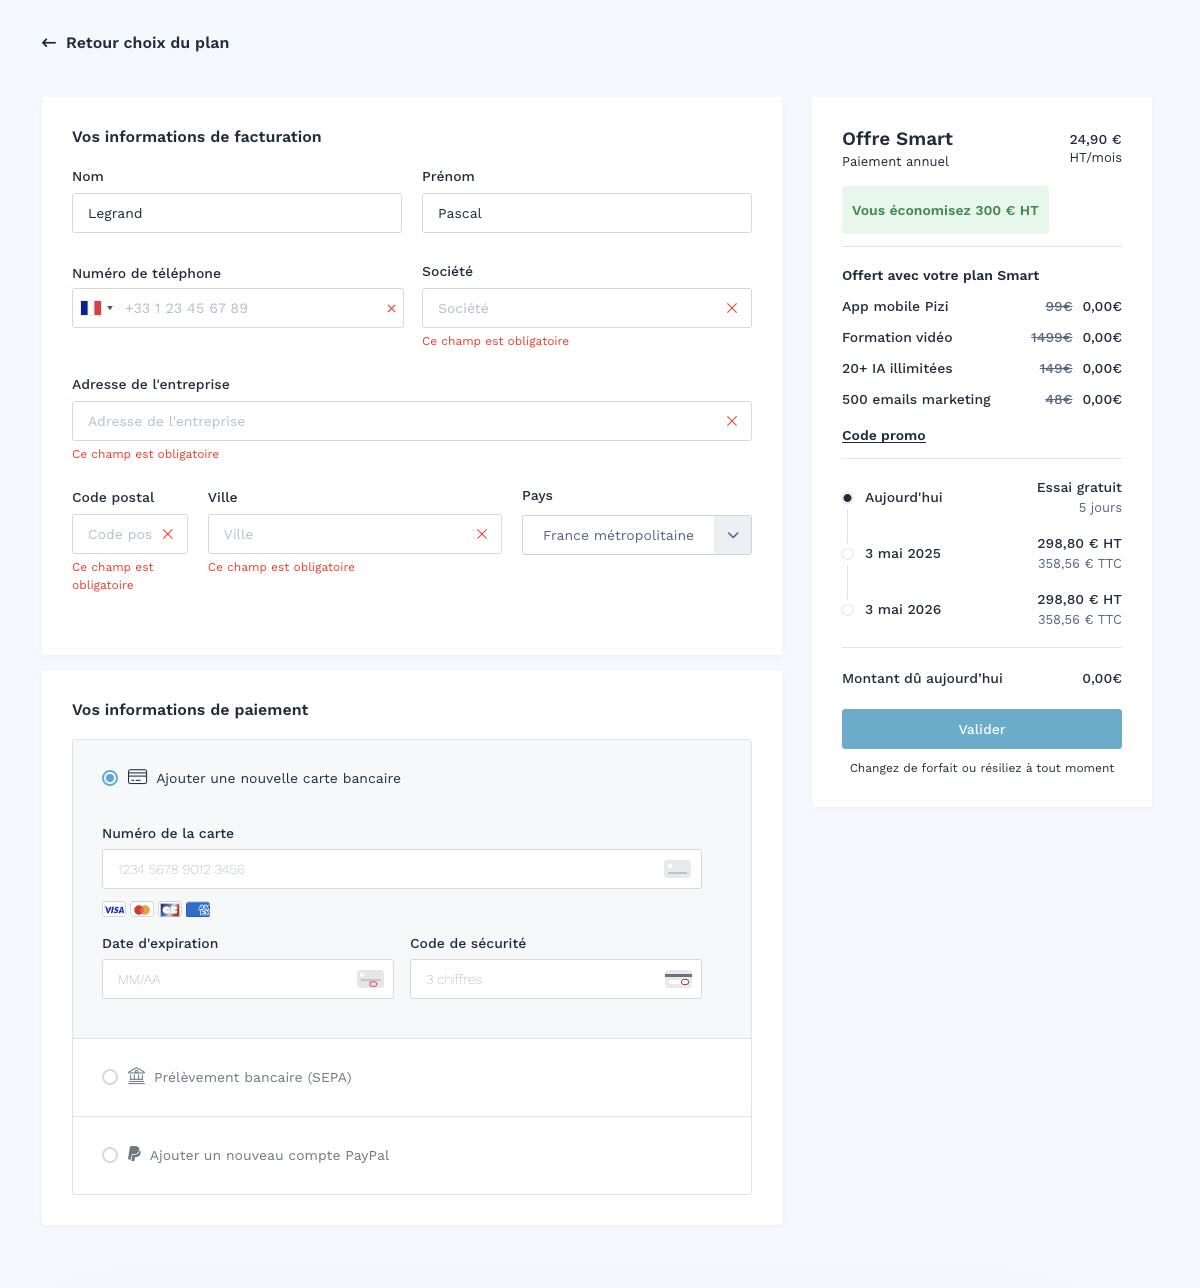Click the back arrow icon
The height and width of the screenshot is (1288, 1200).
pos(49,43)
